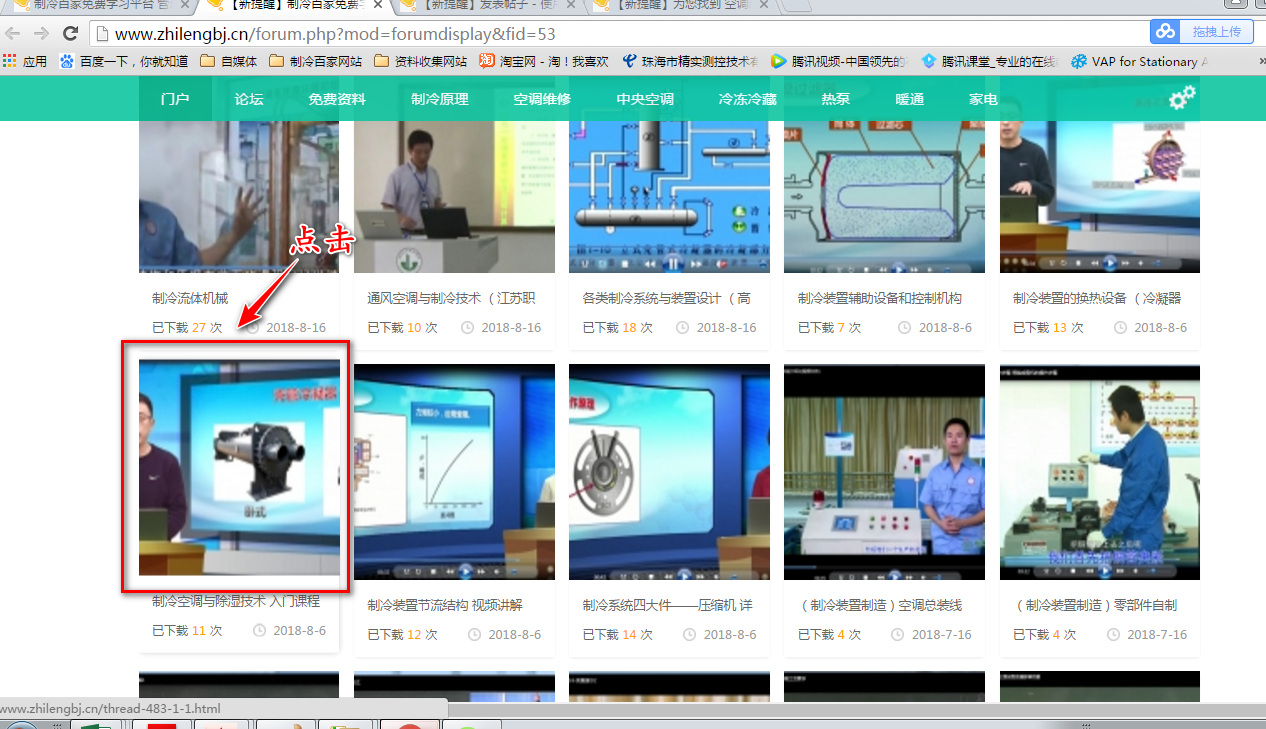
Task: Switch to the 【新提醒】发表帖子 tab
Action: pos(489,6)
